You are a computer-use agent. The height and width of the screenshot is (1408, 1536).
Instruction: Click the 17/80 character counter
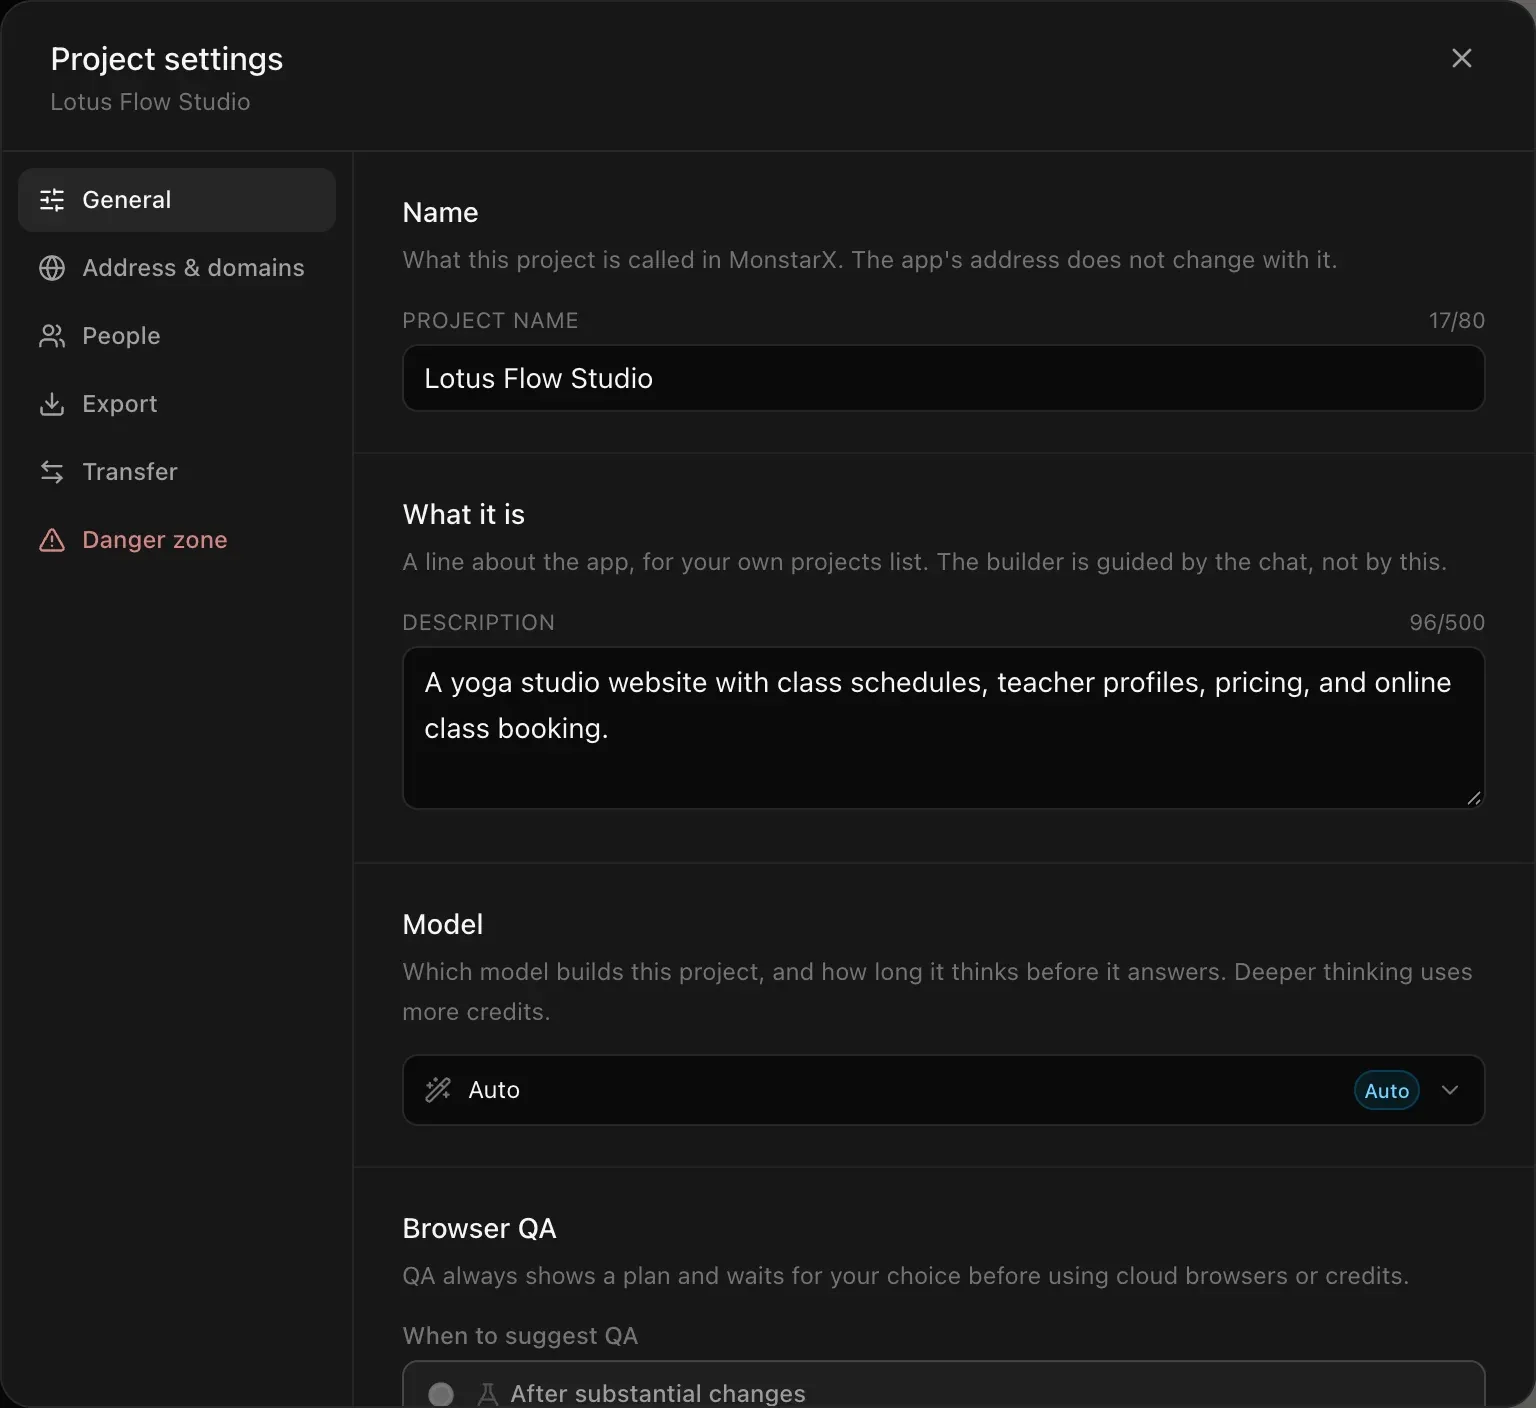(x=1456, y=320)
